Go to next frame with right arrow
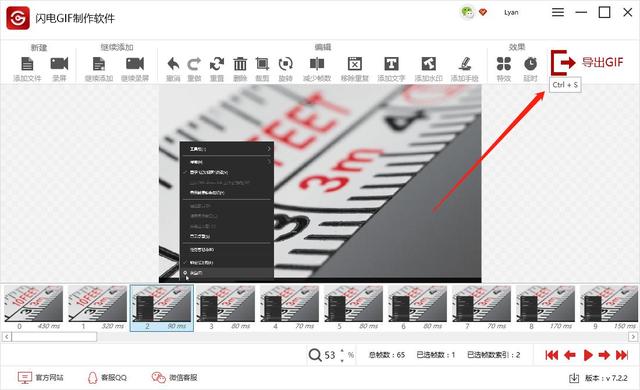This screenshot has width=640, height=390. click(604, 355)
